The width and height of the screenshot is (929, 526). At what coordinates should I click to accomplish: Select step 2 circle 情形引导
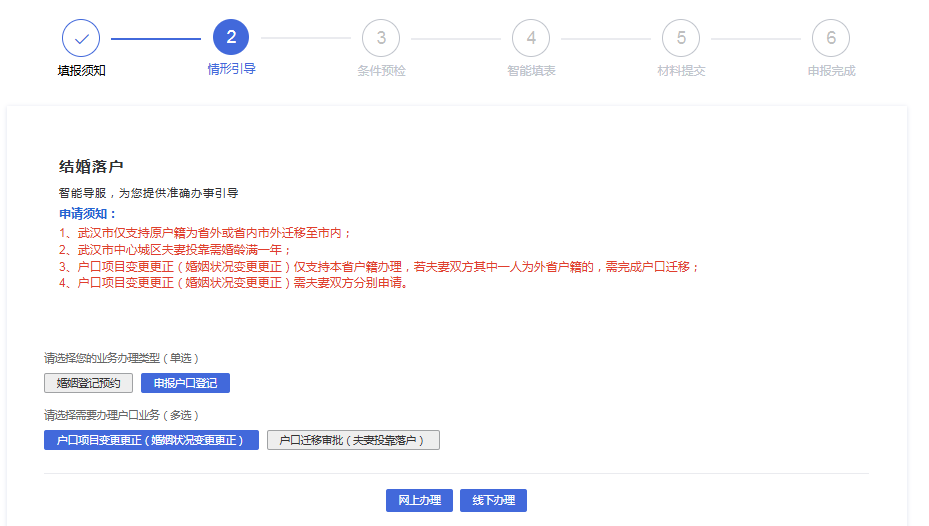[x=231, y=37]
